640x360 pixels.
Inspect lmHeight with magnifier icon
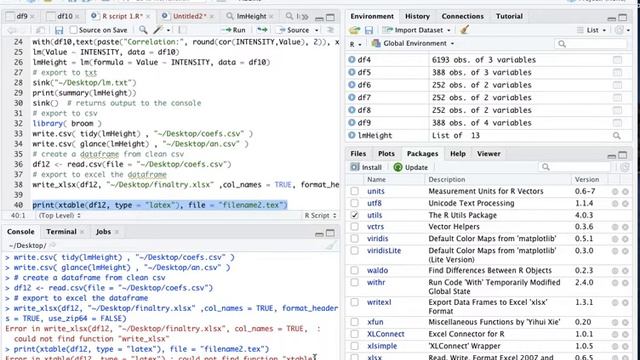617,136
